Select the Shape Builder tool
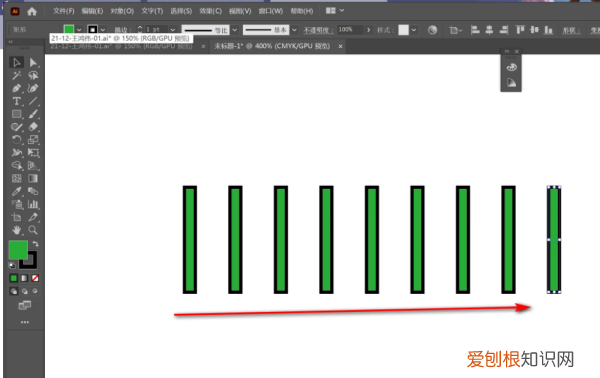600x378 pixels. point(16,166)
